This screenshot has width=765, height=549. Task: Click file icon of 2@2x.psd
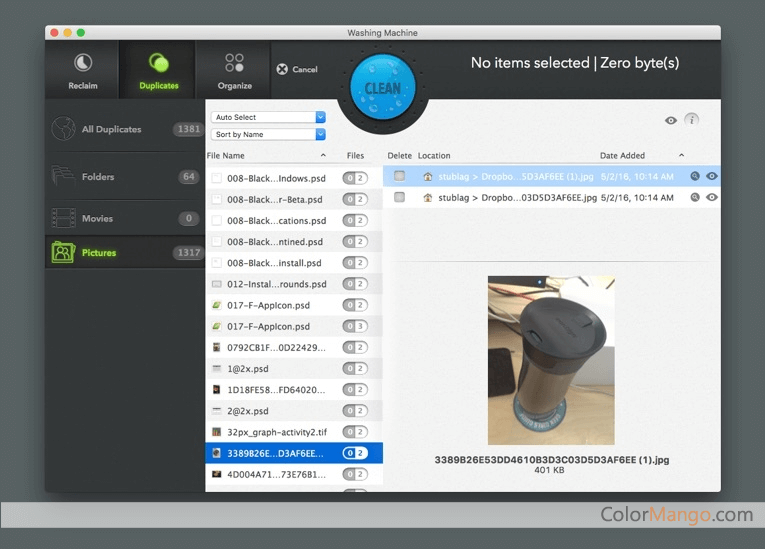(217, 411)
